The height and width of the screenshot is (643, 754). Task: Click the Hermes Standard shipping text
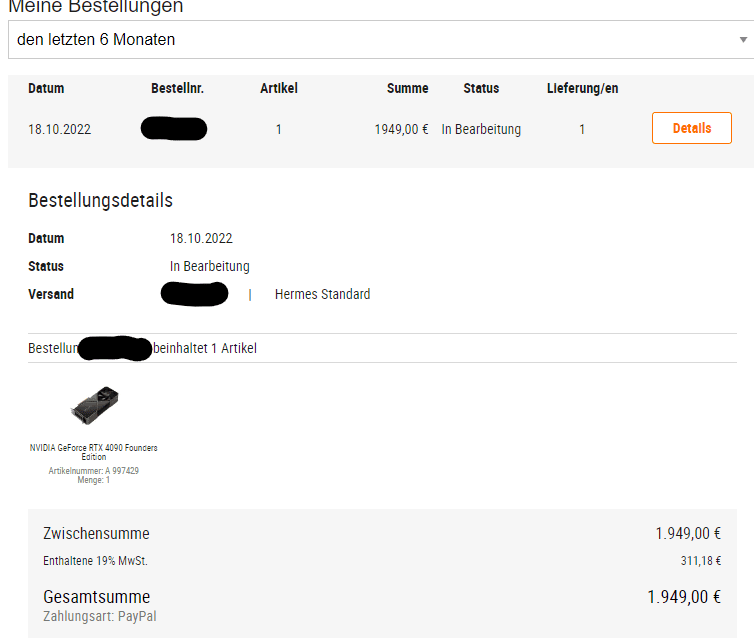pyautogui.click(x=323, y=294)
